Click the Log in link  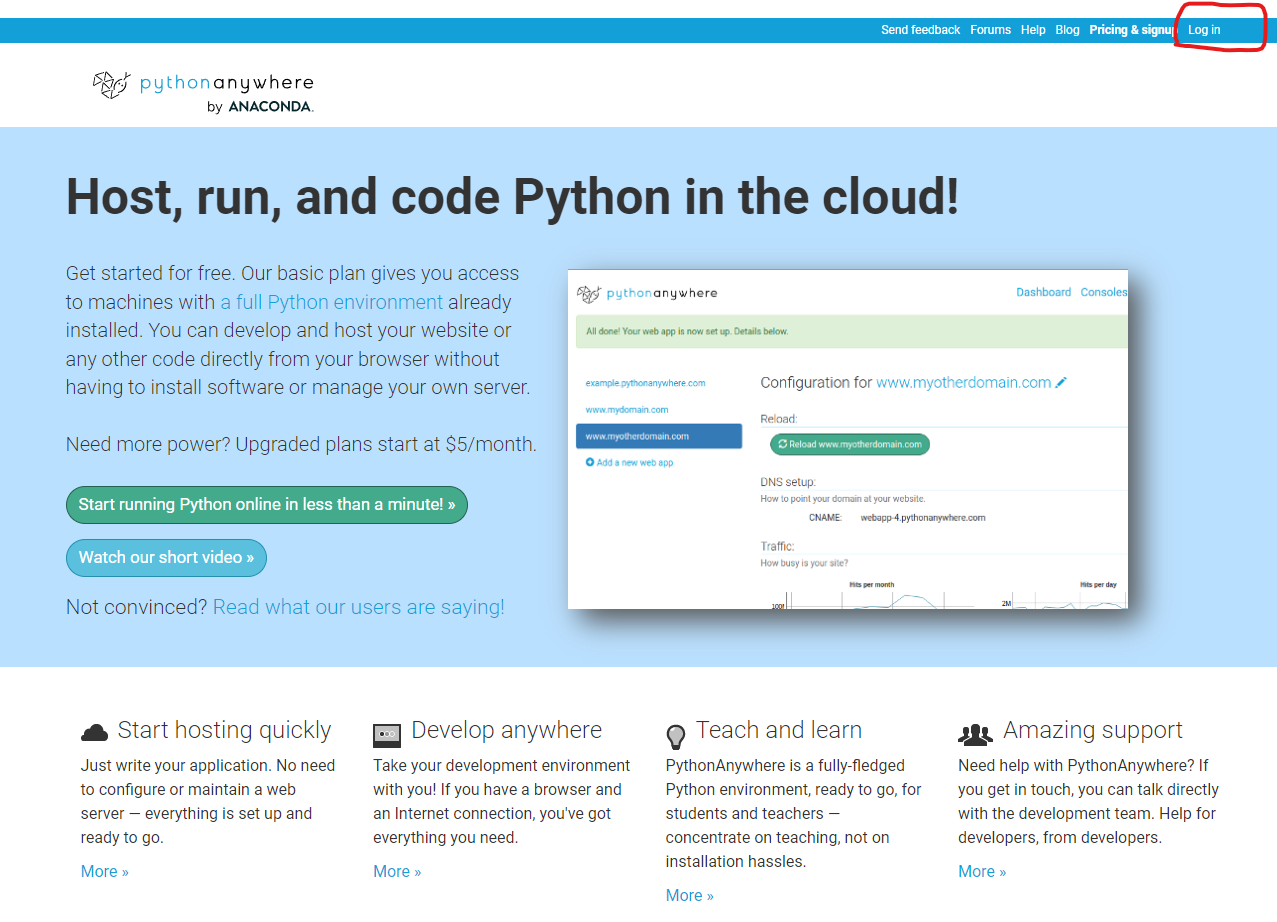tap(1204, 30)
